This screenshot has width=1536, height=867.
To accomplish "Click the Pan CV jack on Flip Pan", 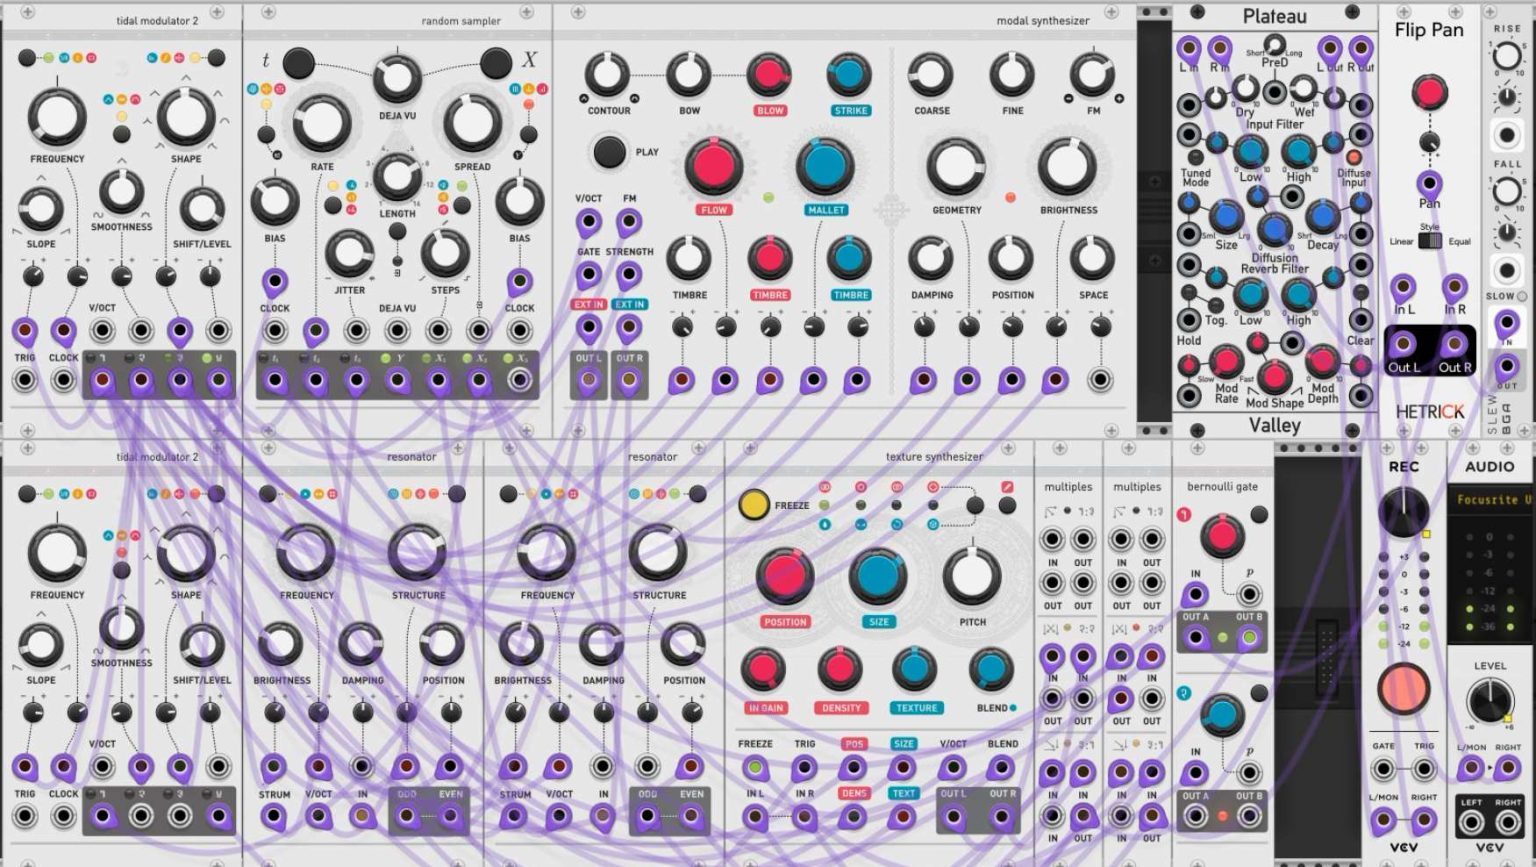I will coord(1429,183).
